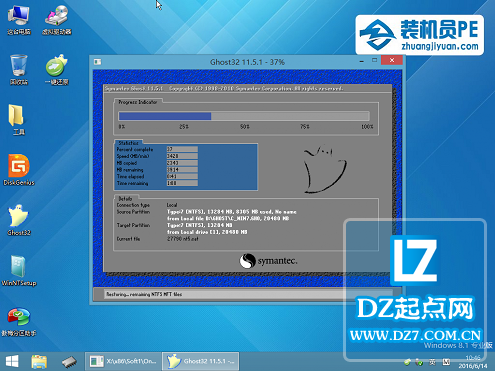
Task: Launch WinNTSetup from the desktop
Action: (19, 270)
